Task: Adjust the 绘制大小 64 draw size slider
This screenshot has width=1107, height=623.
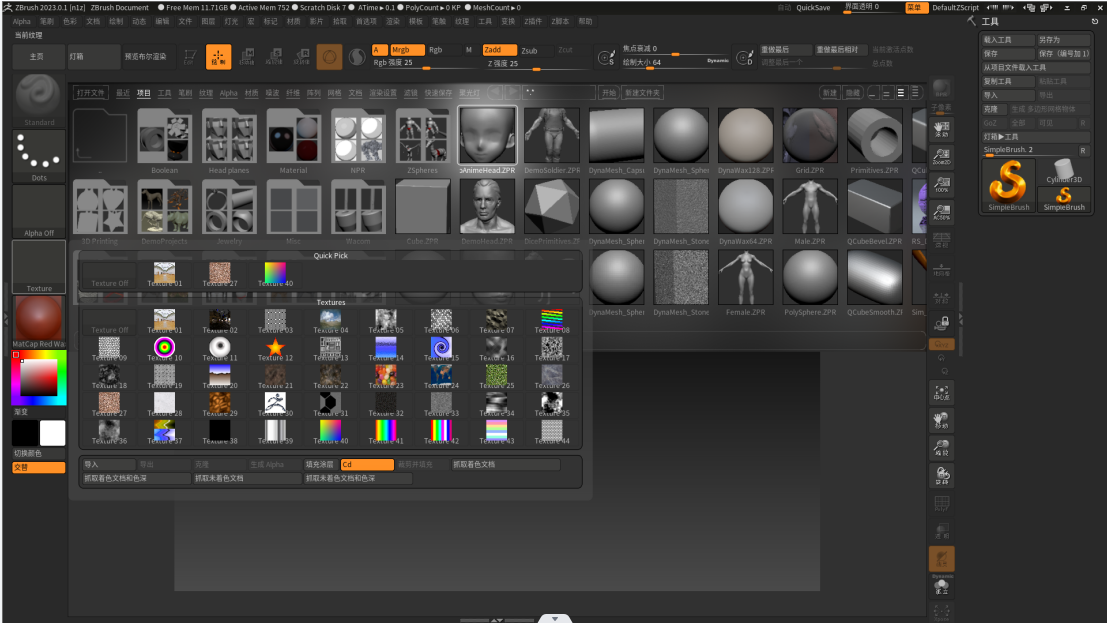Action: 675,63
